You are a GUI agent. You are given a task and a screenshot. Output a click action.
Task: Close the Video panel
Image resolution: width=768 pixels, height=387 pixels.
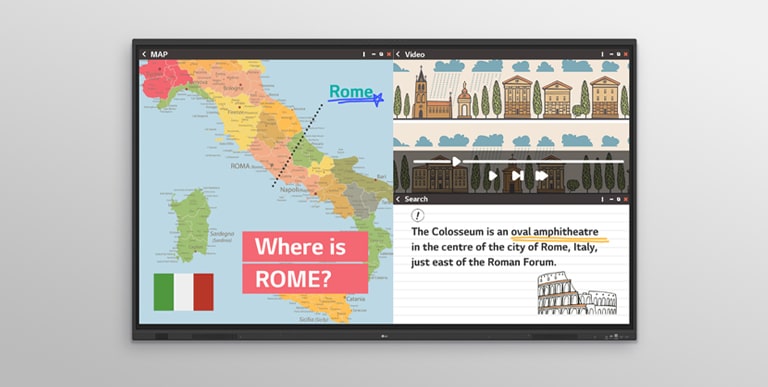tap(625, 54)
